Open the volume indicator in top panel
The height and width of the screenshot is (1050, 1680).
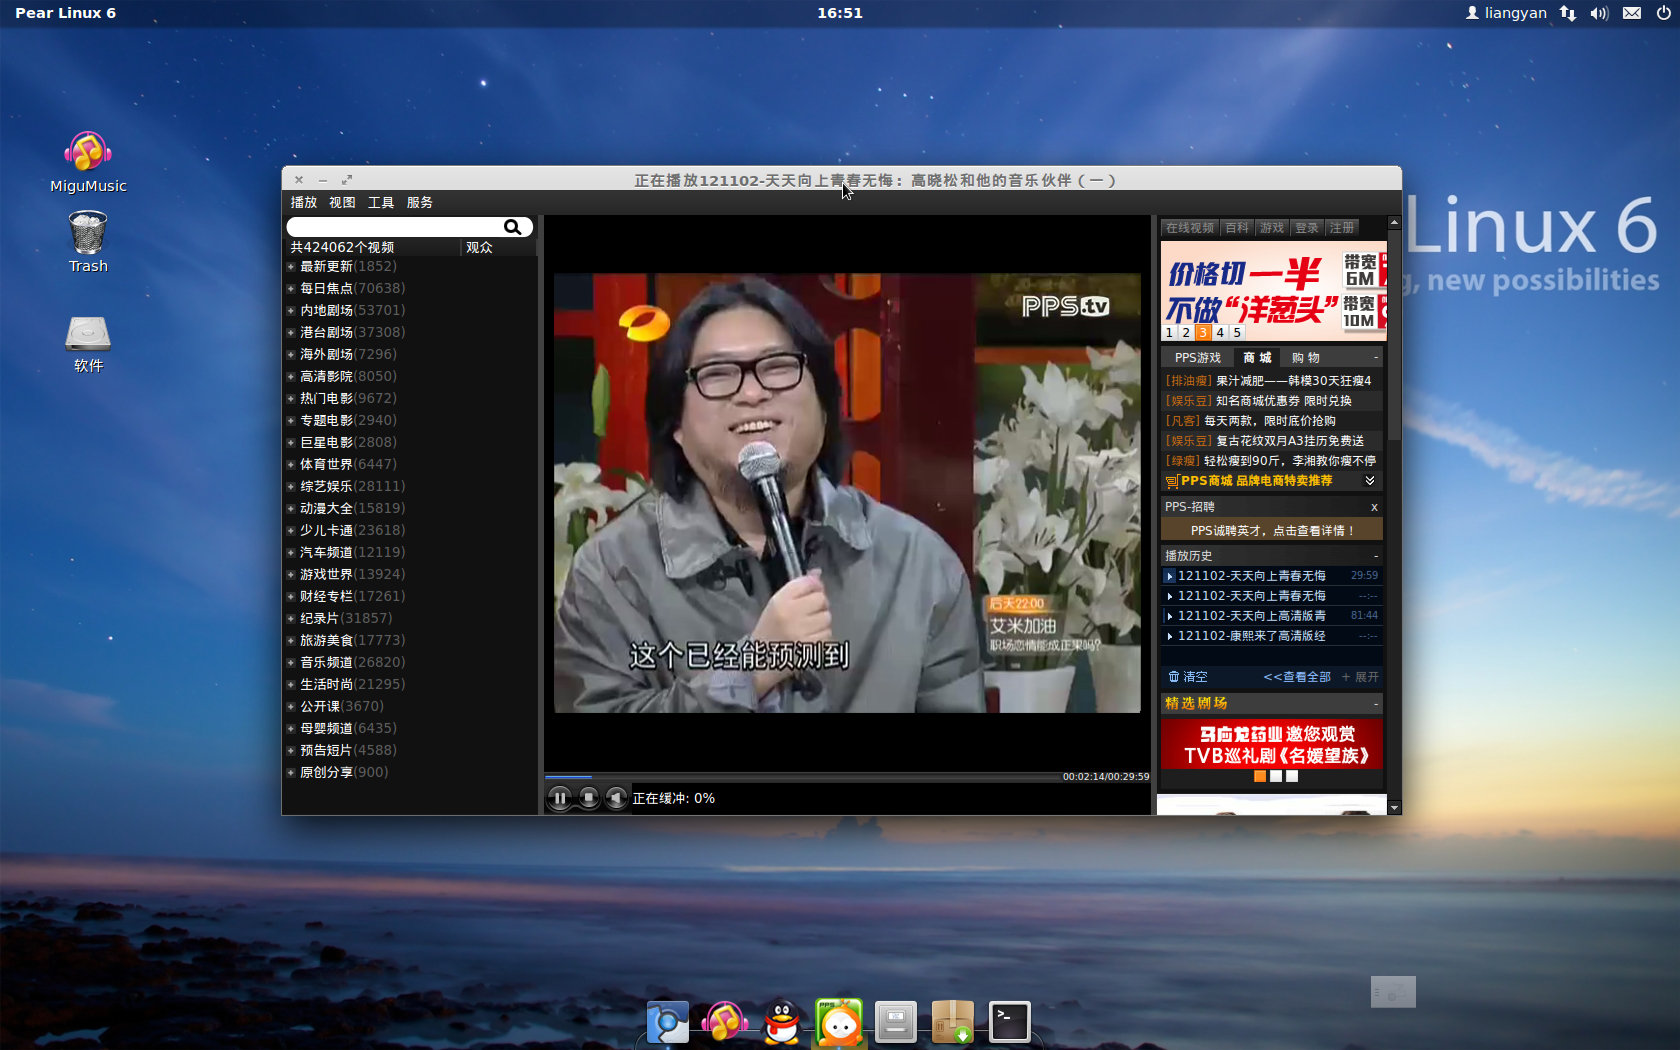[1599, 13]
